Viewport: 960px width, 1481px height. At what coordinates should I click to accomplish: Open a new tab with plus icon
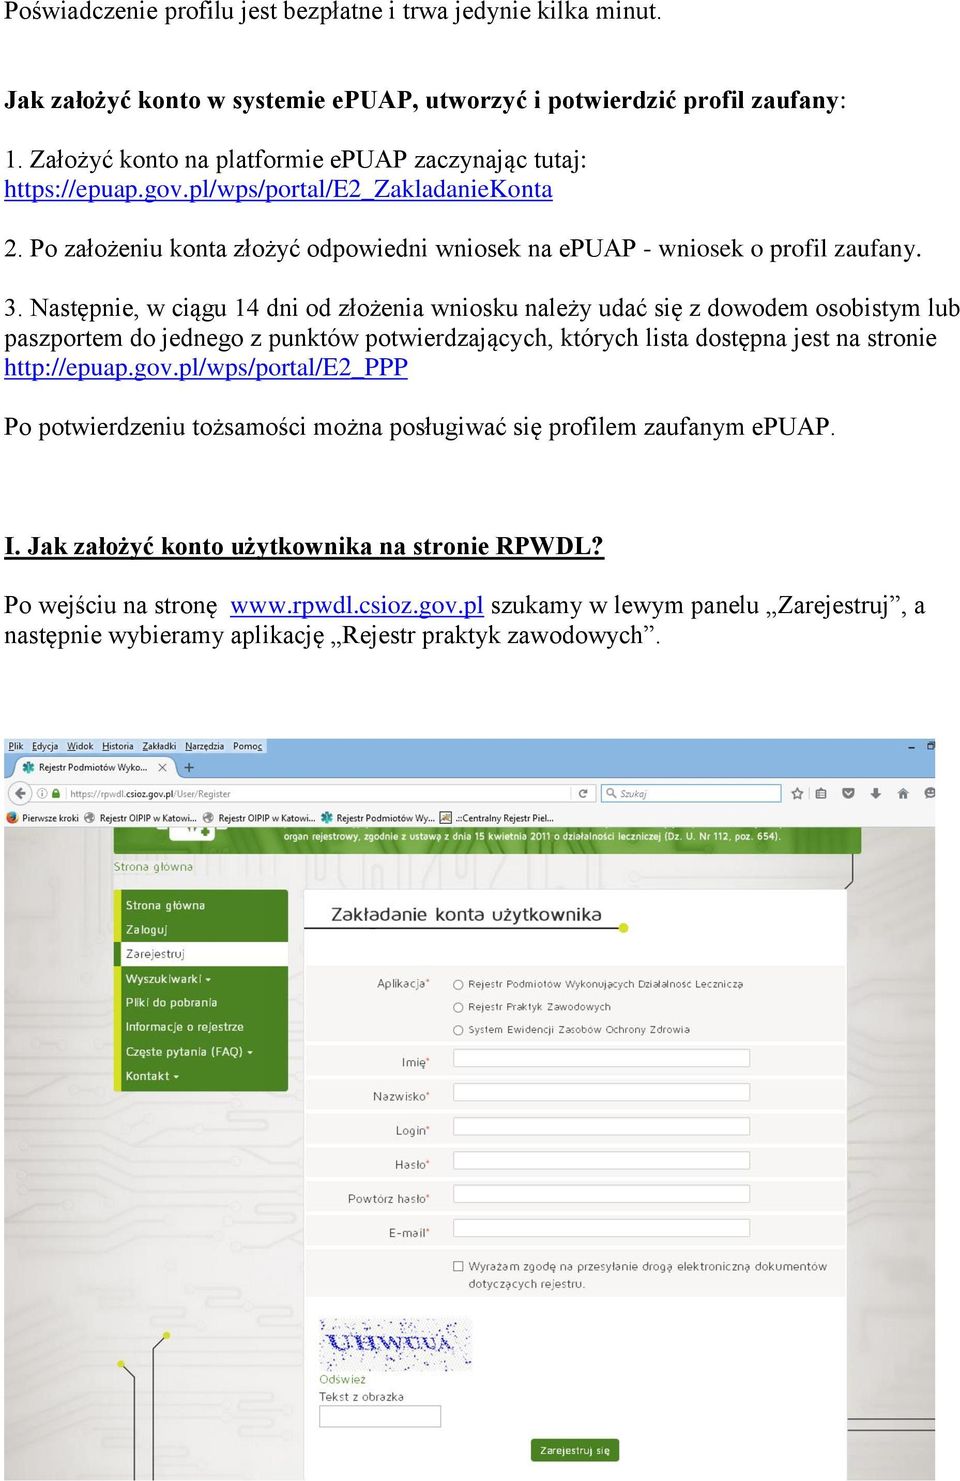tap(189, 768)
